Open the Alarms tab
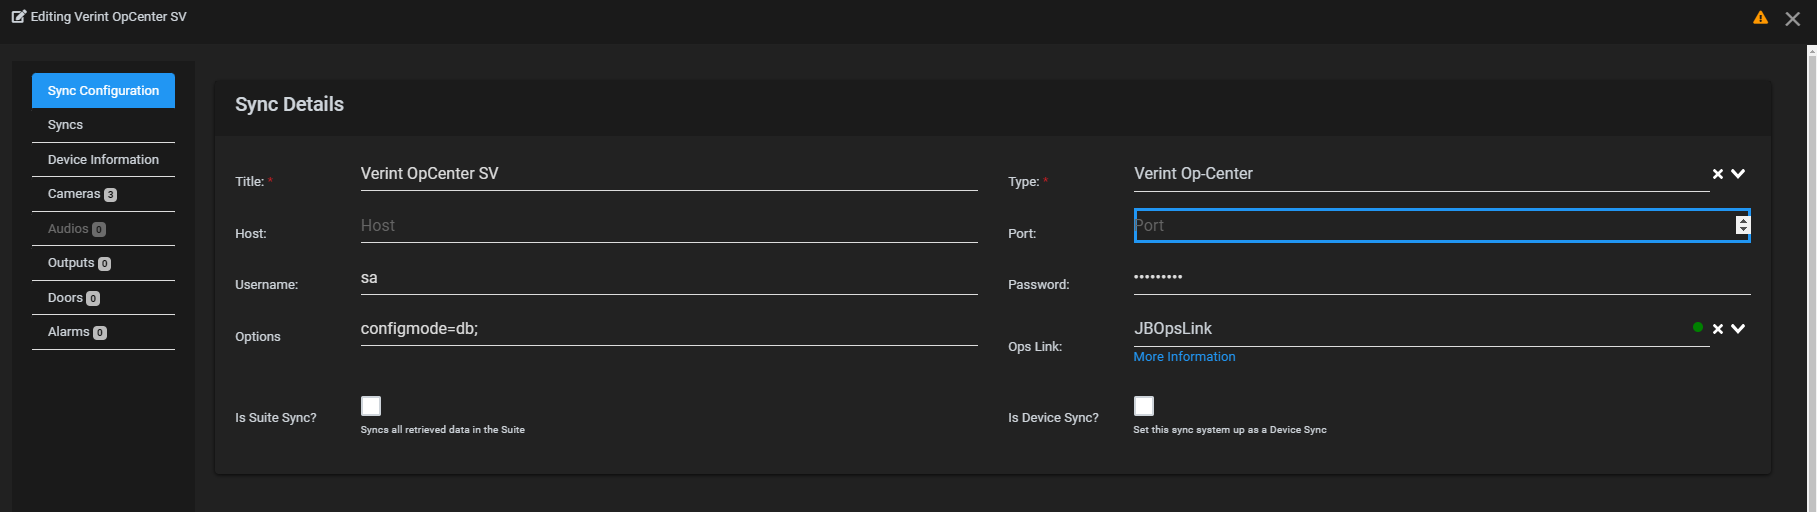The image size is (1817, 512). (103, 332)
